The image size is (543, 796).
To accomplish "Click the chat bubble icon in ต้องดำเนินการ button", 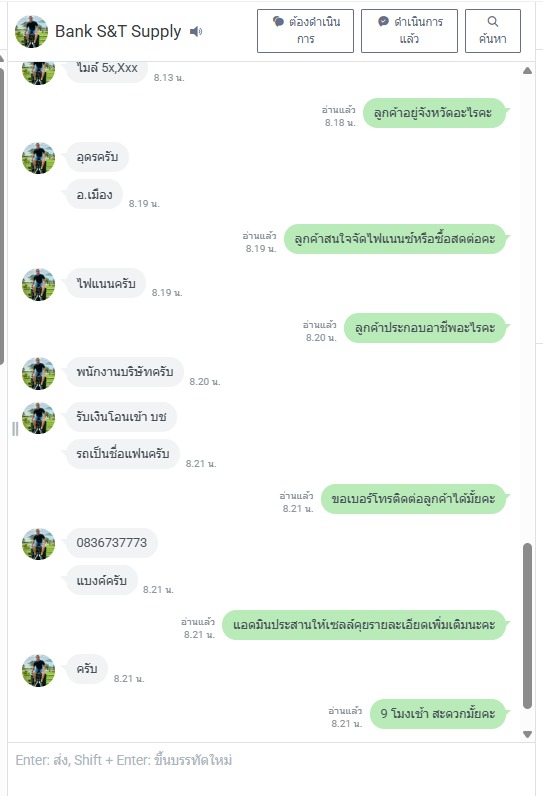I will (x=278, y=21).
